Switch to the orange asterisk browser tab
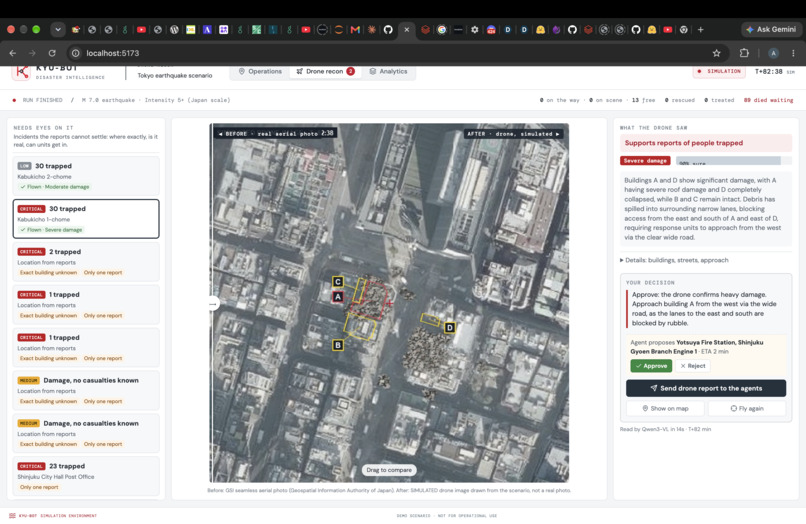The image size is (806, 524). coord(371,30)
